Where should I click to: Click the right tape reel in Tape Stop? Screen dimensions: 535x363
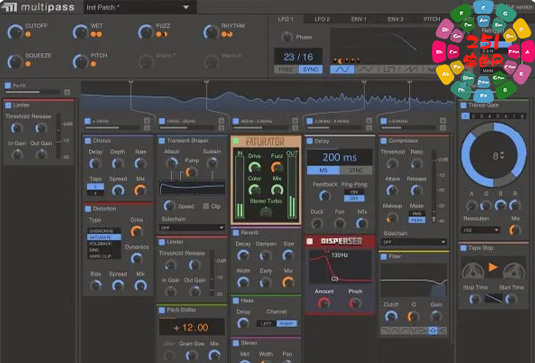coord(514,271)
